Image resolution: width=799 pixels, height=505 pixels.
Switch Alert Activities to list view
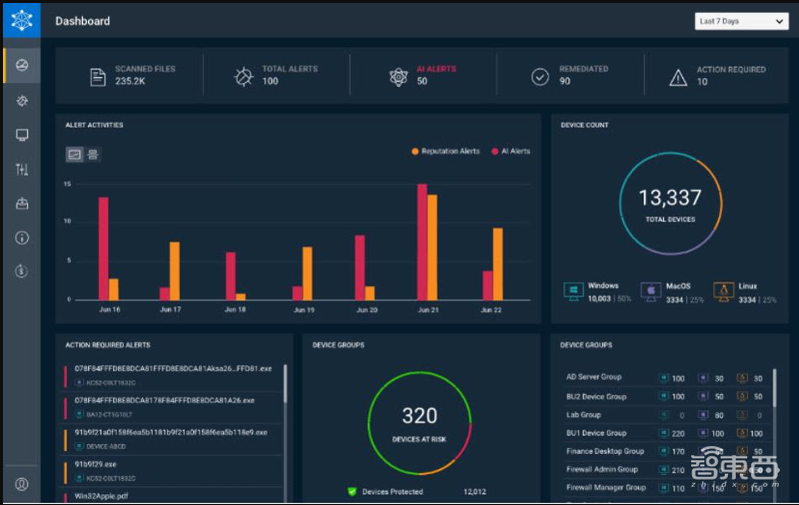92,154
